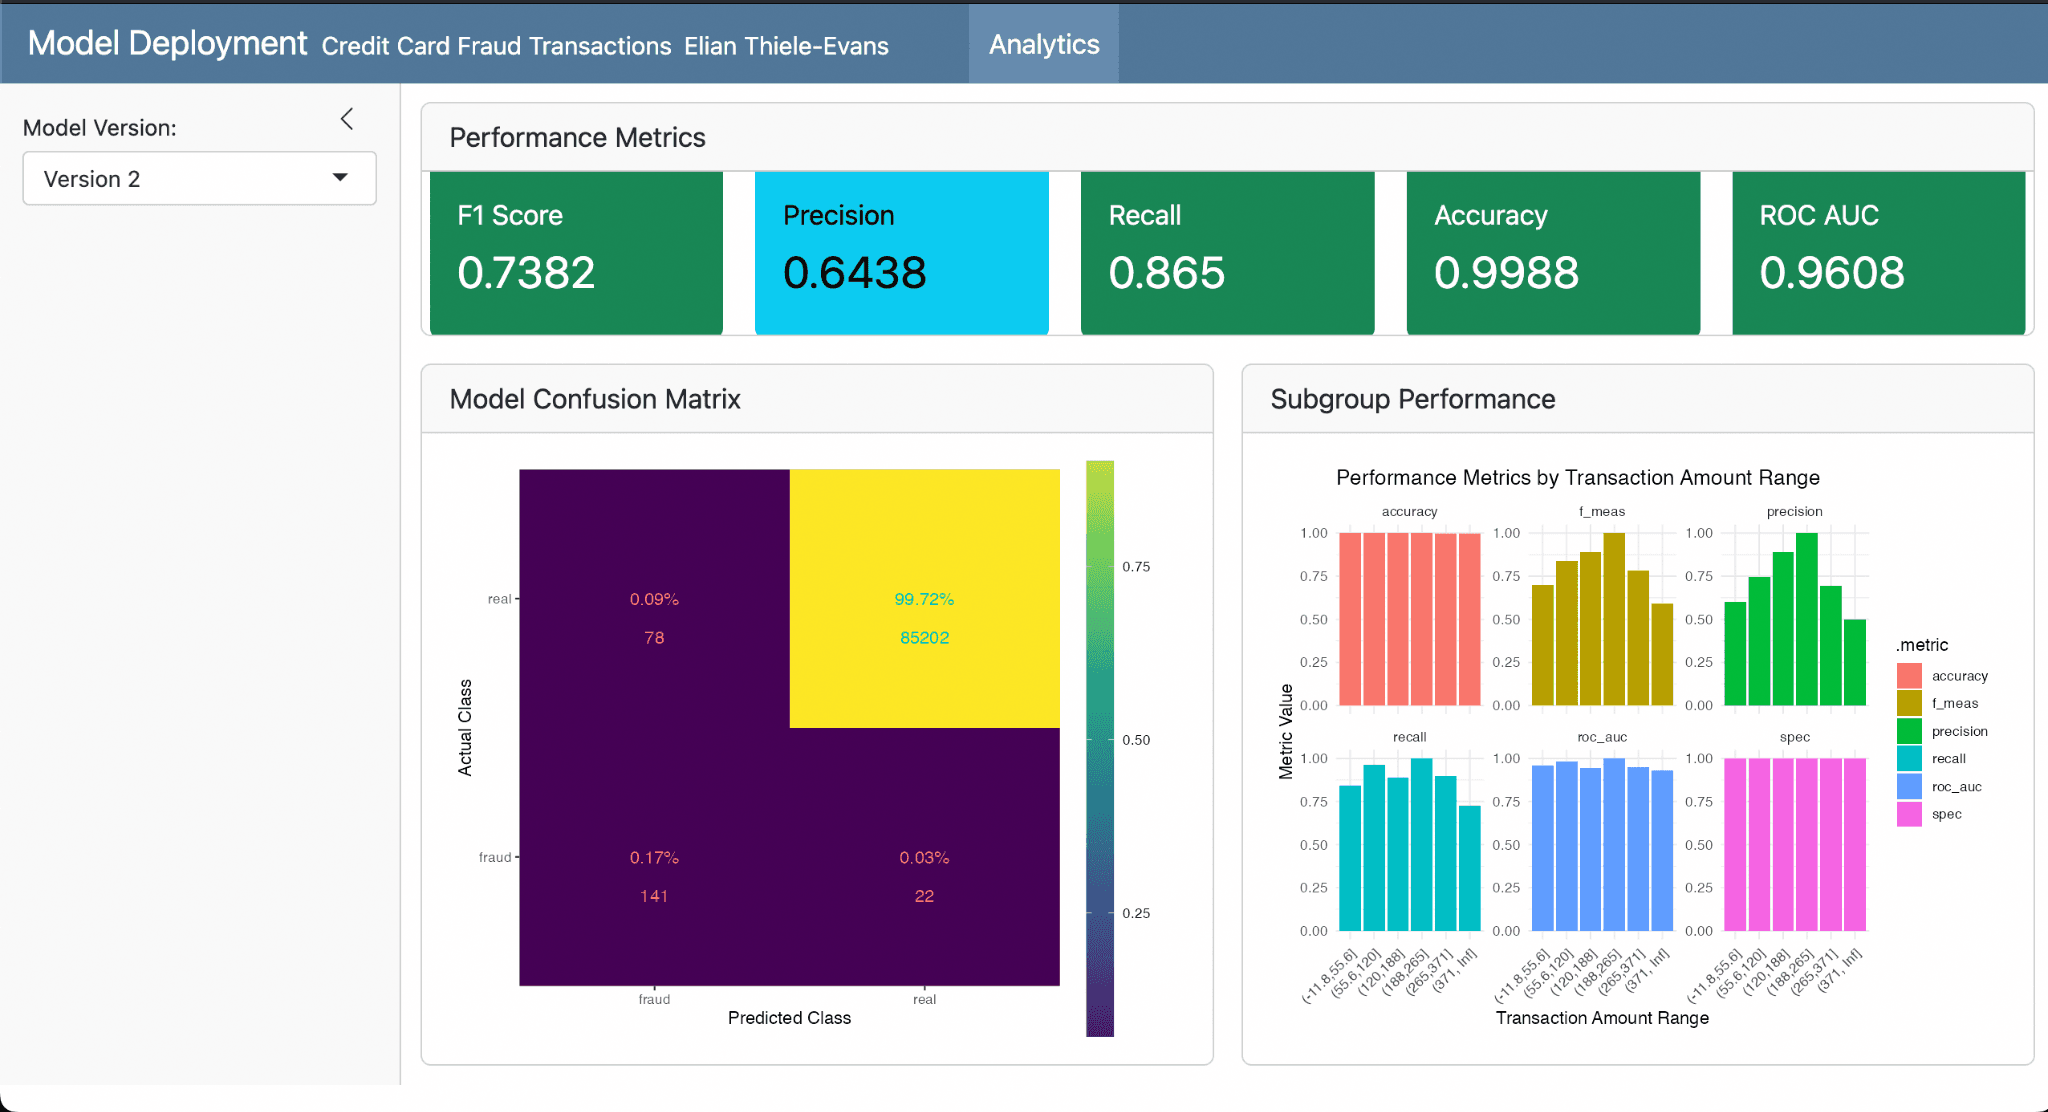The height and width of the screenshot is (1112, 2048).
Task: Click the roc_auc legend color swatch
Action: click(x=1909, y=786)
